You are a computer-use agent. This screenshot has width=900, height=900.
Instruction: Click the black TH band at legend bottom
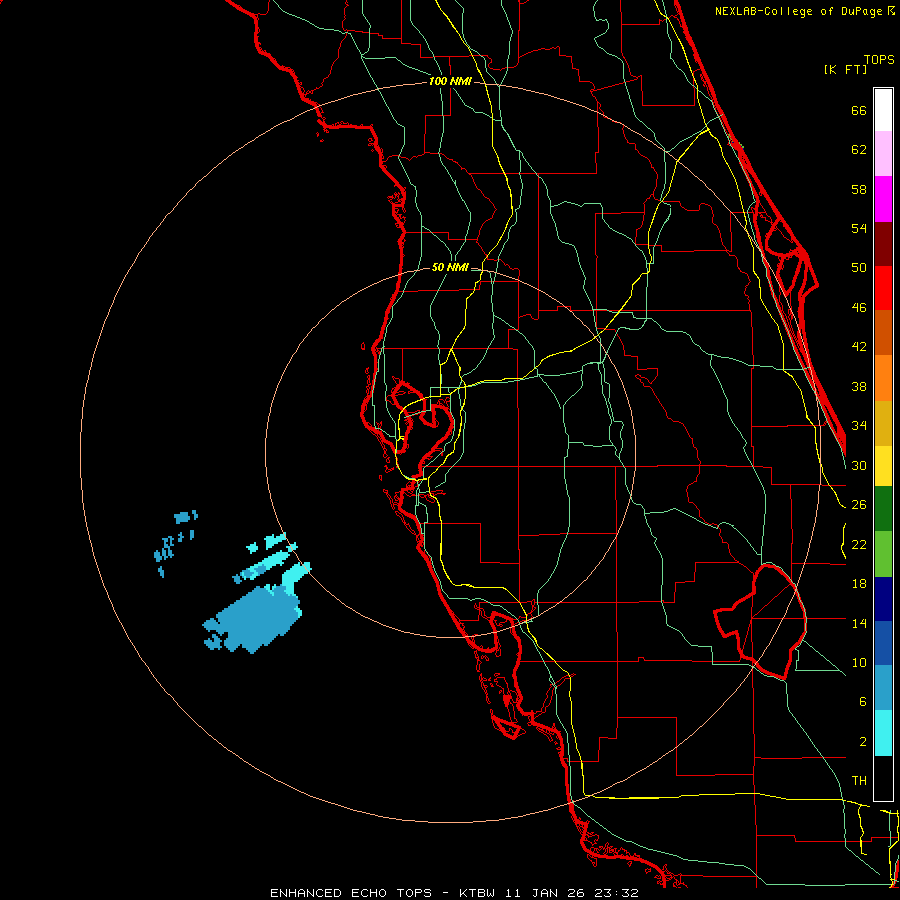(x=883, y=778)
